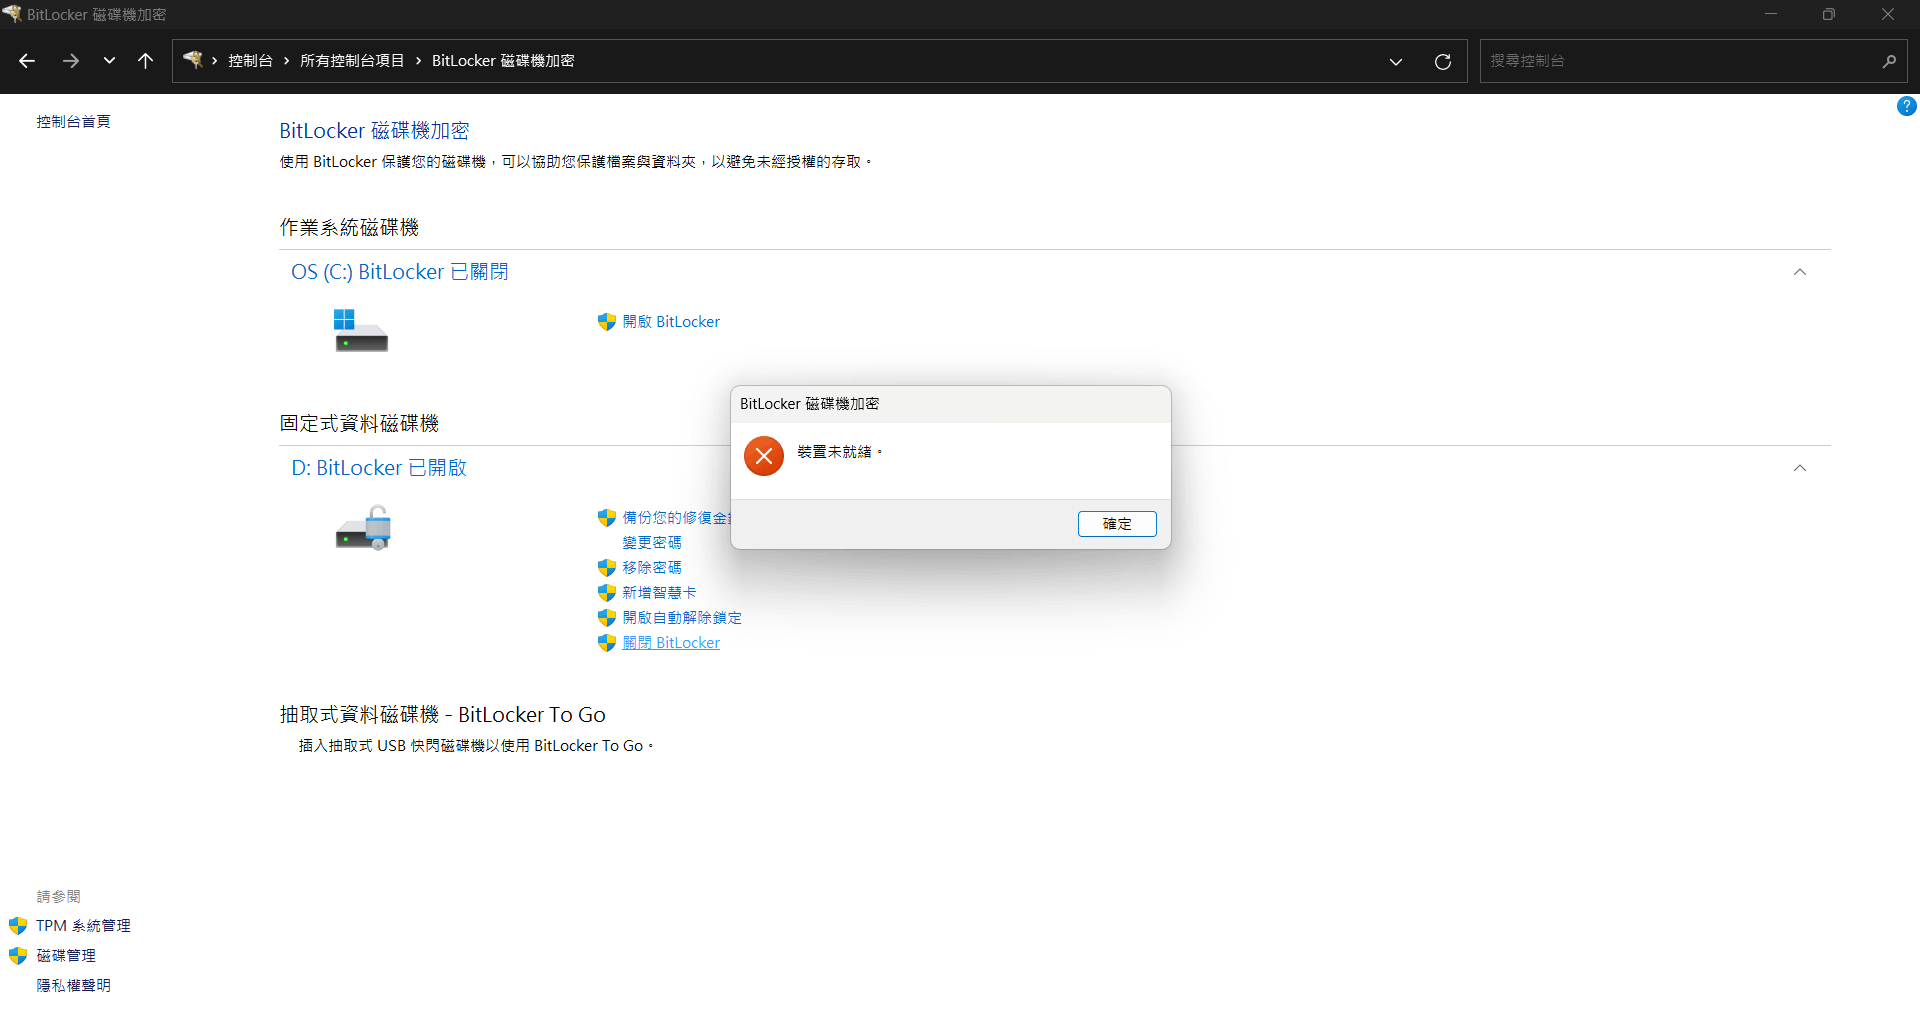Viewport: 1920px width, 1018px height.
Task: Select 所有控制台項目 breadcrumb item
Action: (x=352, y=61)
